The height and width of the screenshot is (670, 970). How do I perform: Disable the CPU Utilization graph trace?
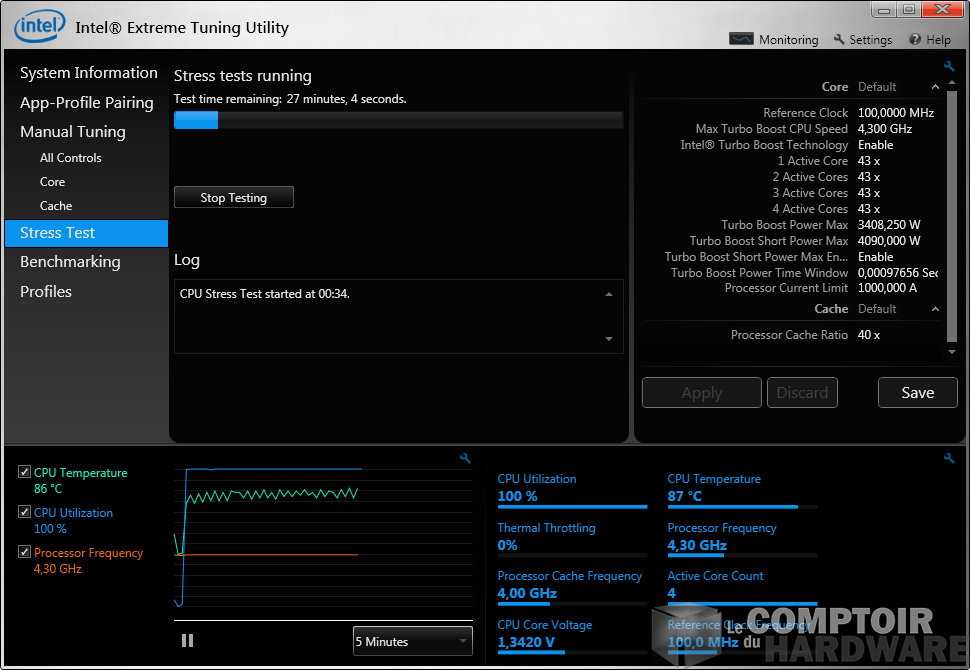(23, 511)
